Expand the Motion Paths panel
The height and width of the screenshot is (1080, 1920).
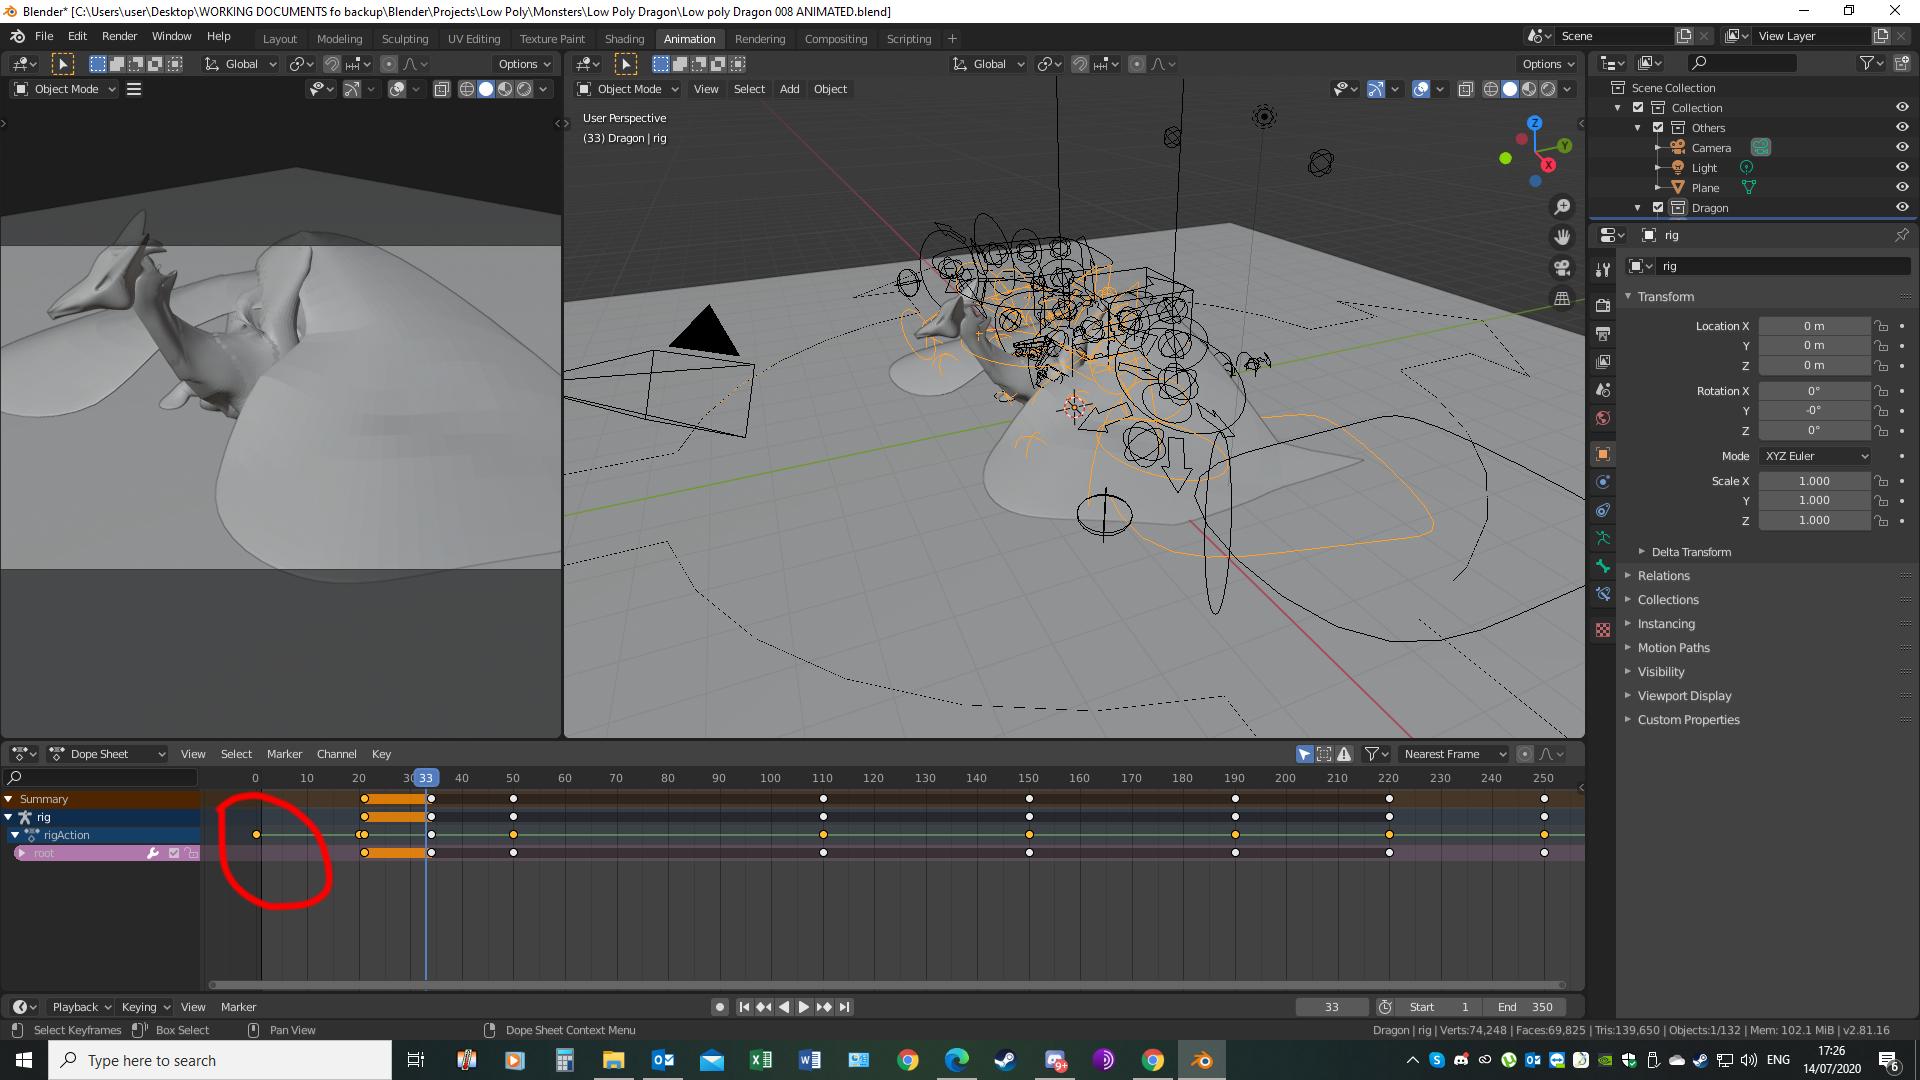[1673, 648]
